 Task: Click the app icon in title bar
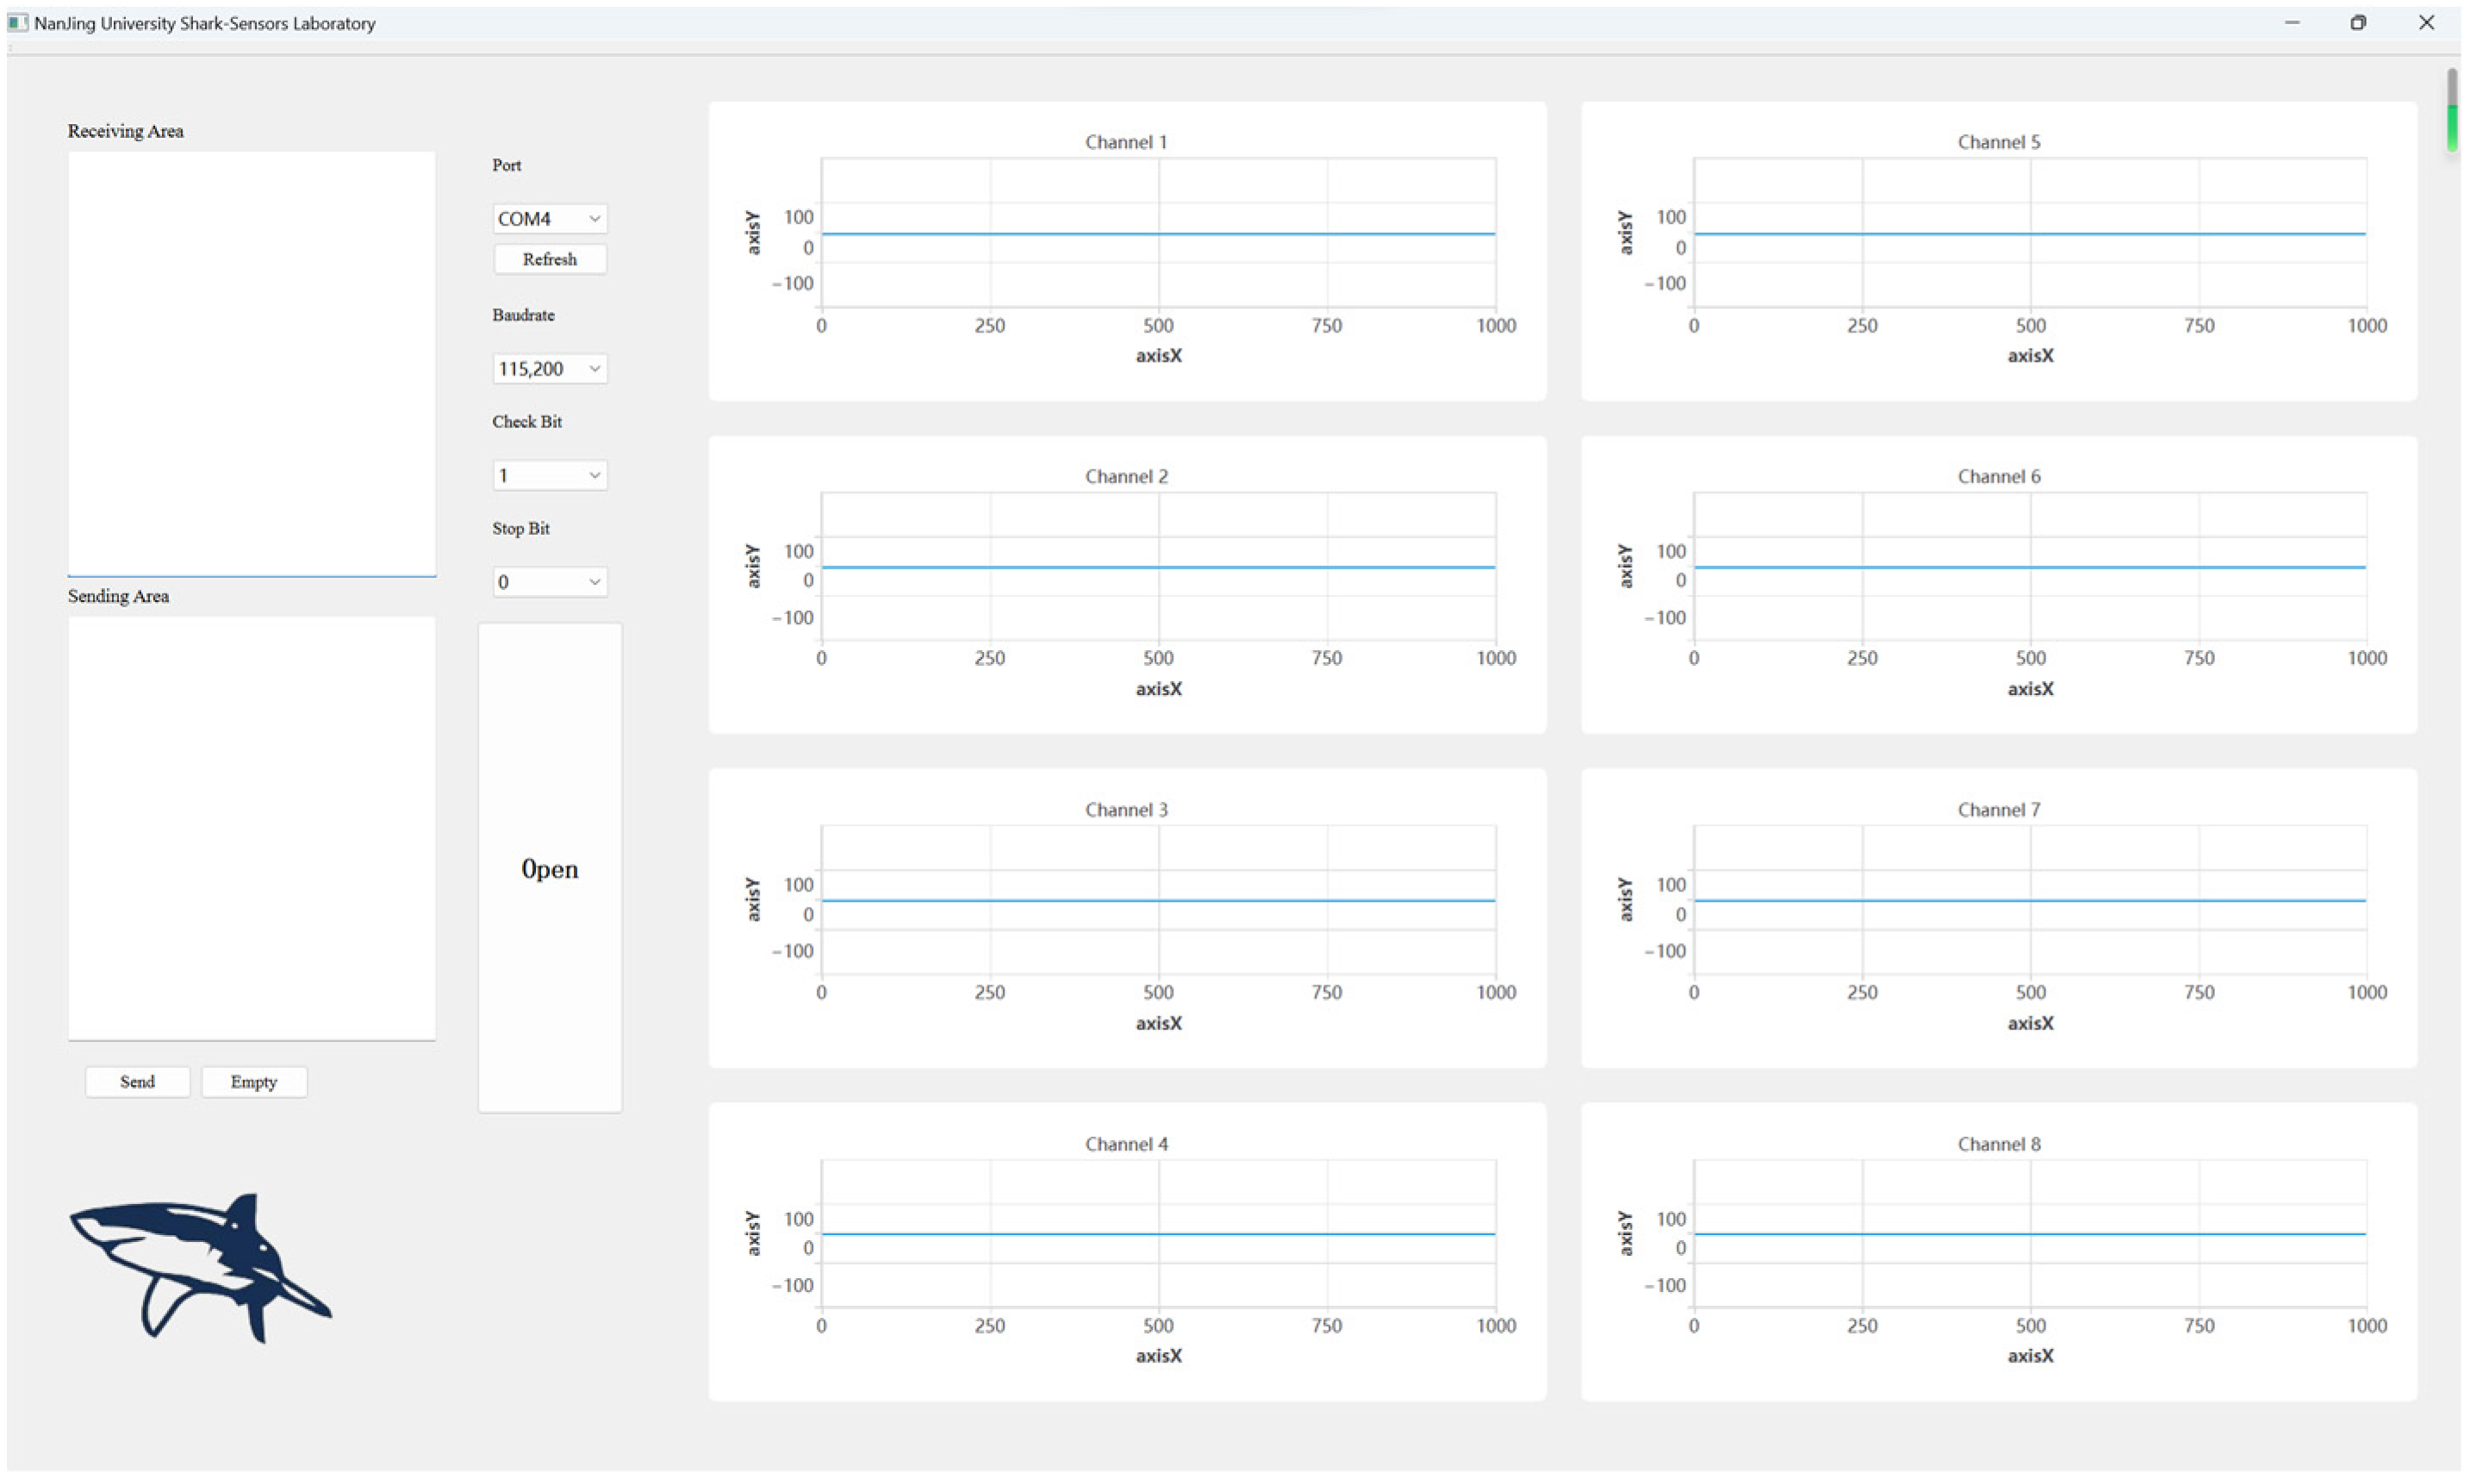(x=17, y=22)
